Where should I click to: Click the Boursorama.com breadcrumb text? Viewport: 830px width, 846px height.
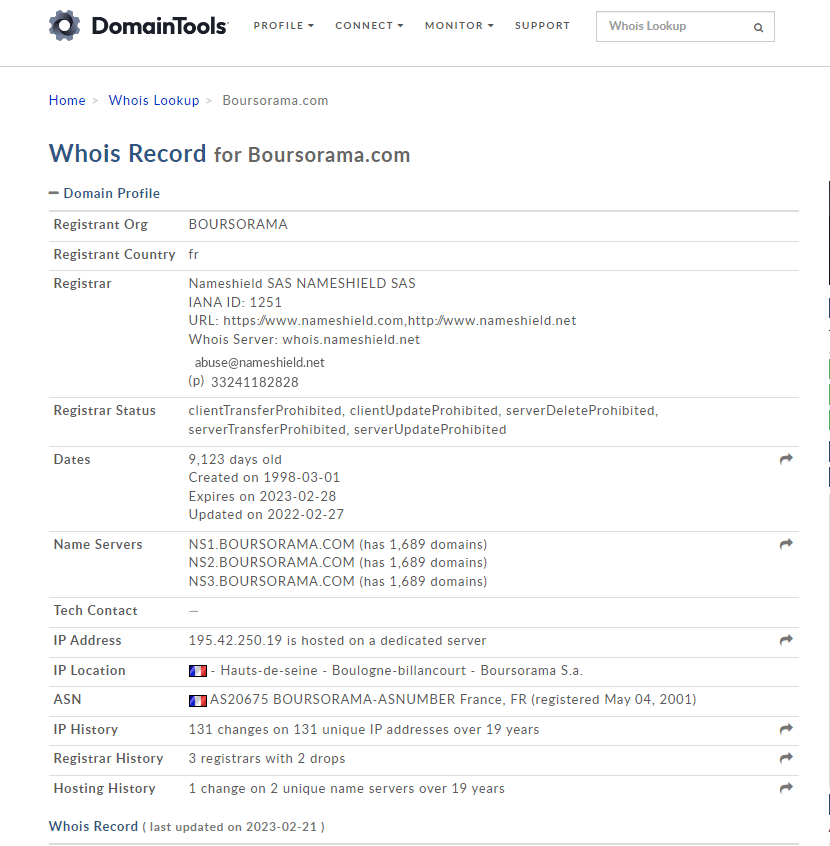click(x=275, y=100)
